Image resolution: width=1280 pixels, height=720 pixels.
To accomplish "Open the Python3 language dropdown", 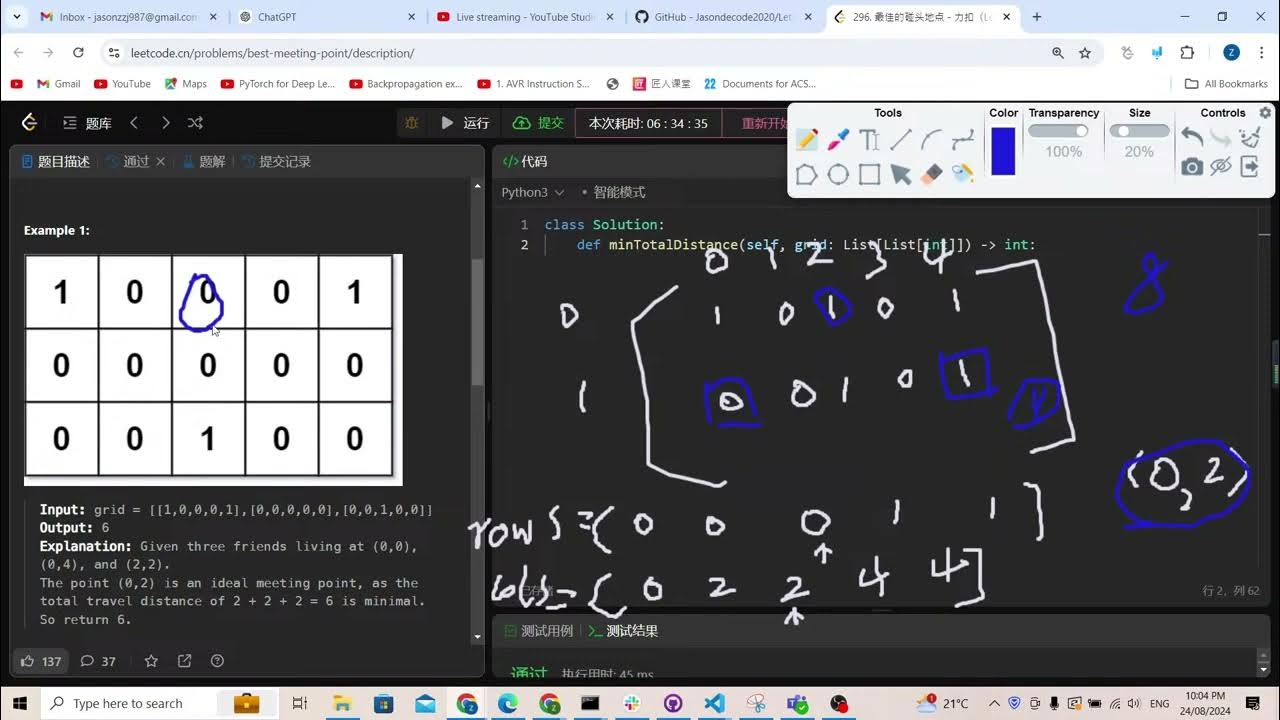I will [x=533, y=192].
